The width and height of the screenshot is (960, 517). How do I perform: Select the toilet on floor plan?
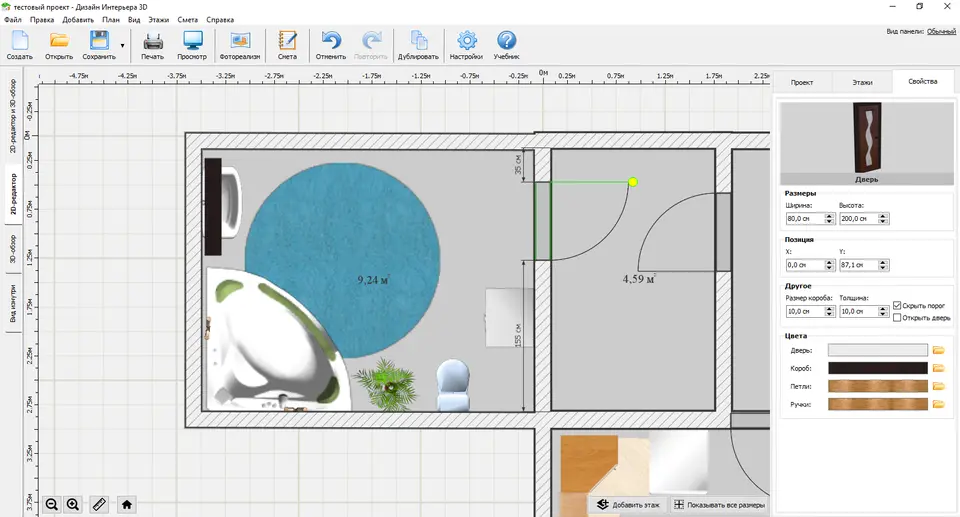(x=453, y=385)
